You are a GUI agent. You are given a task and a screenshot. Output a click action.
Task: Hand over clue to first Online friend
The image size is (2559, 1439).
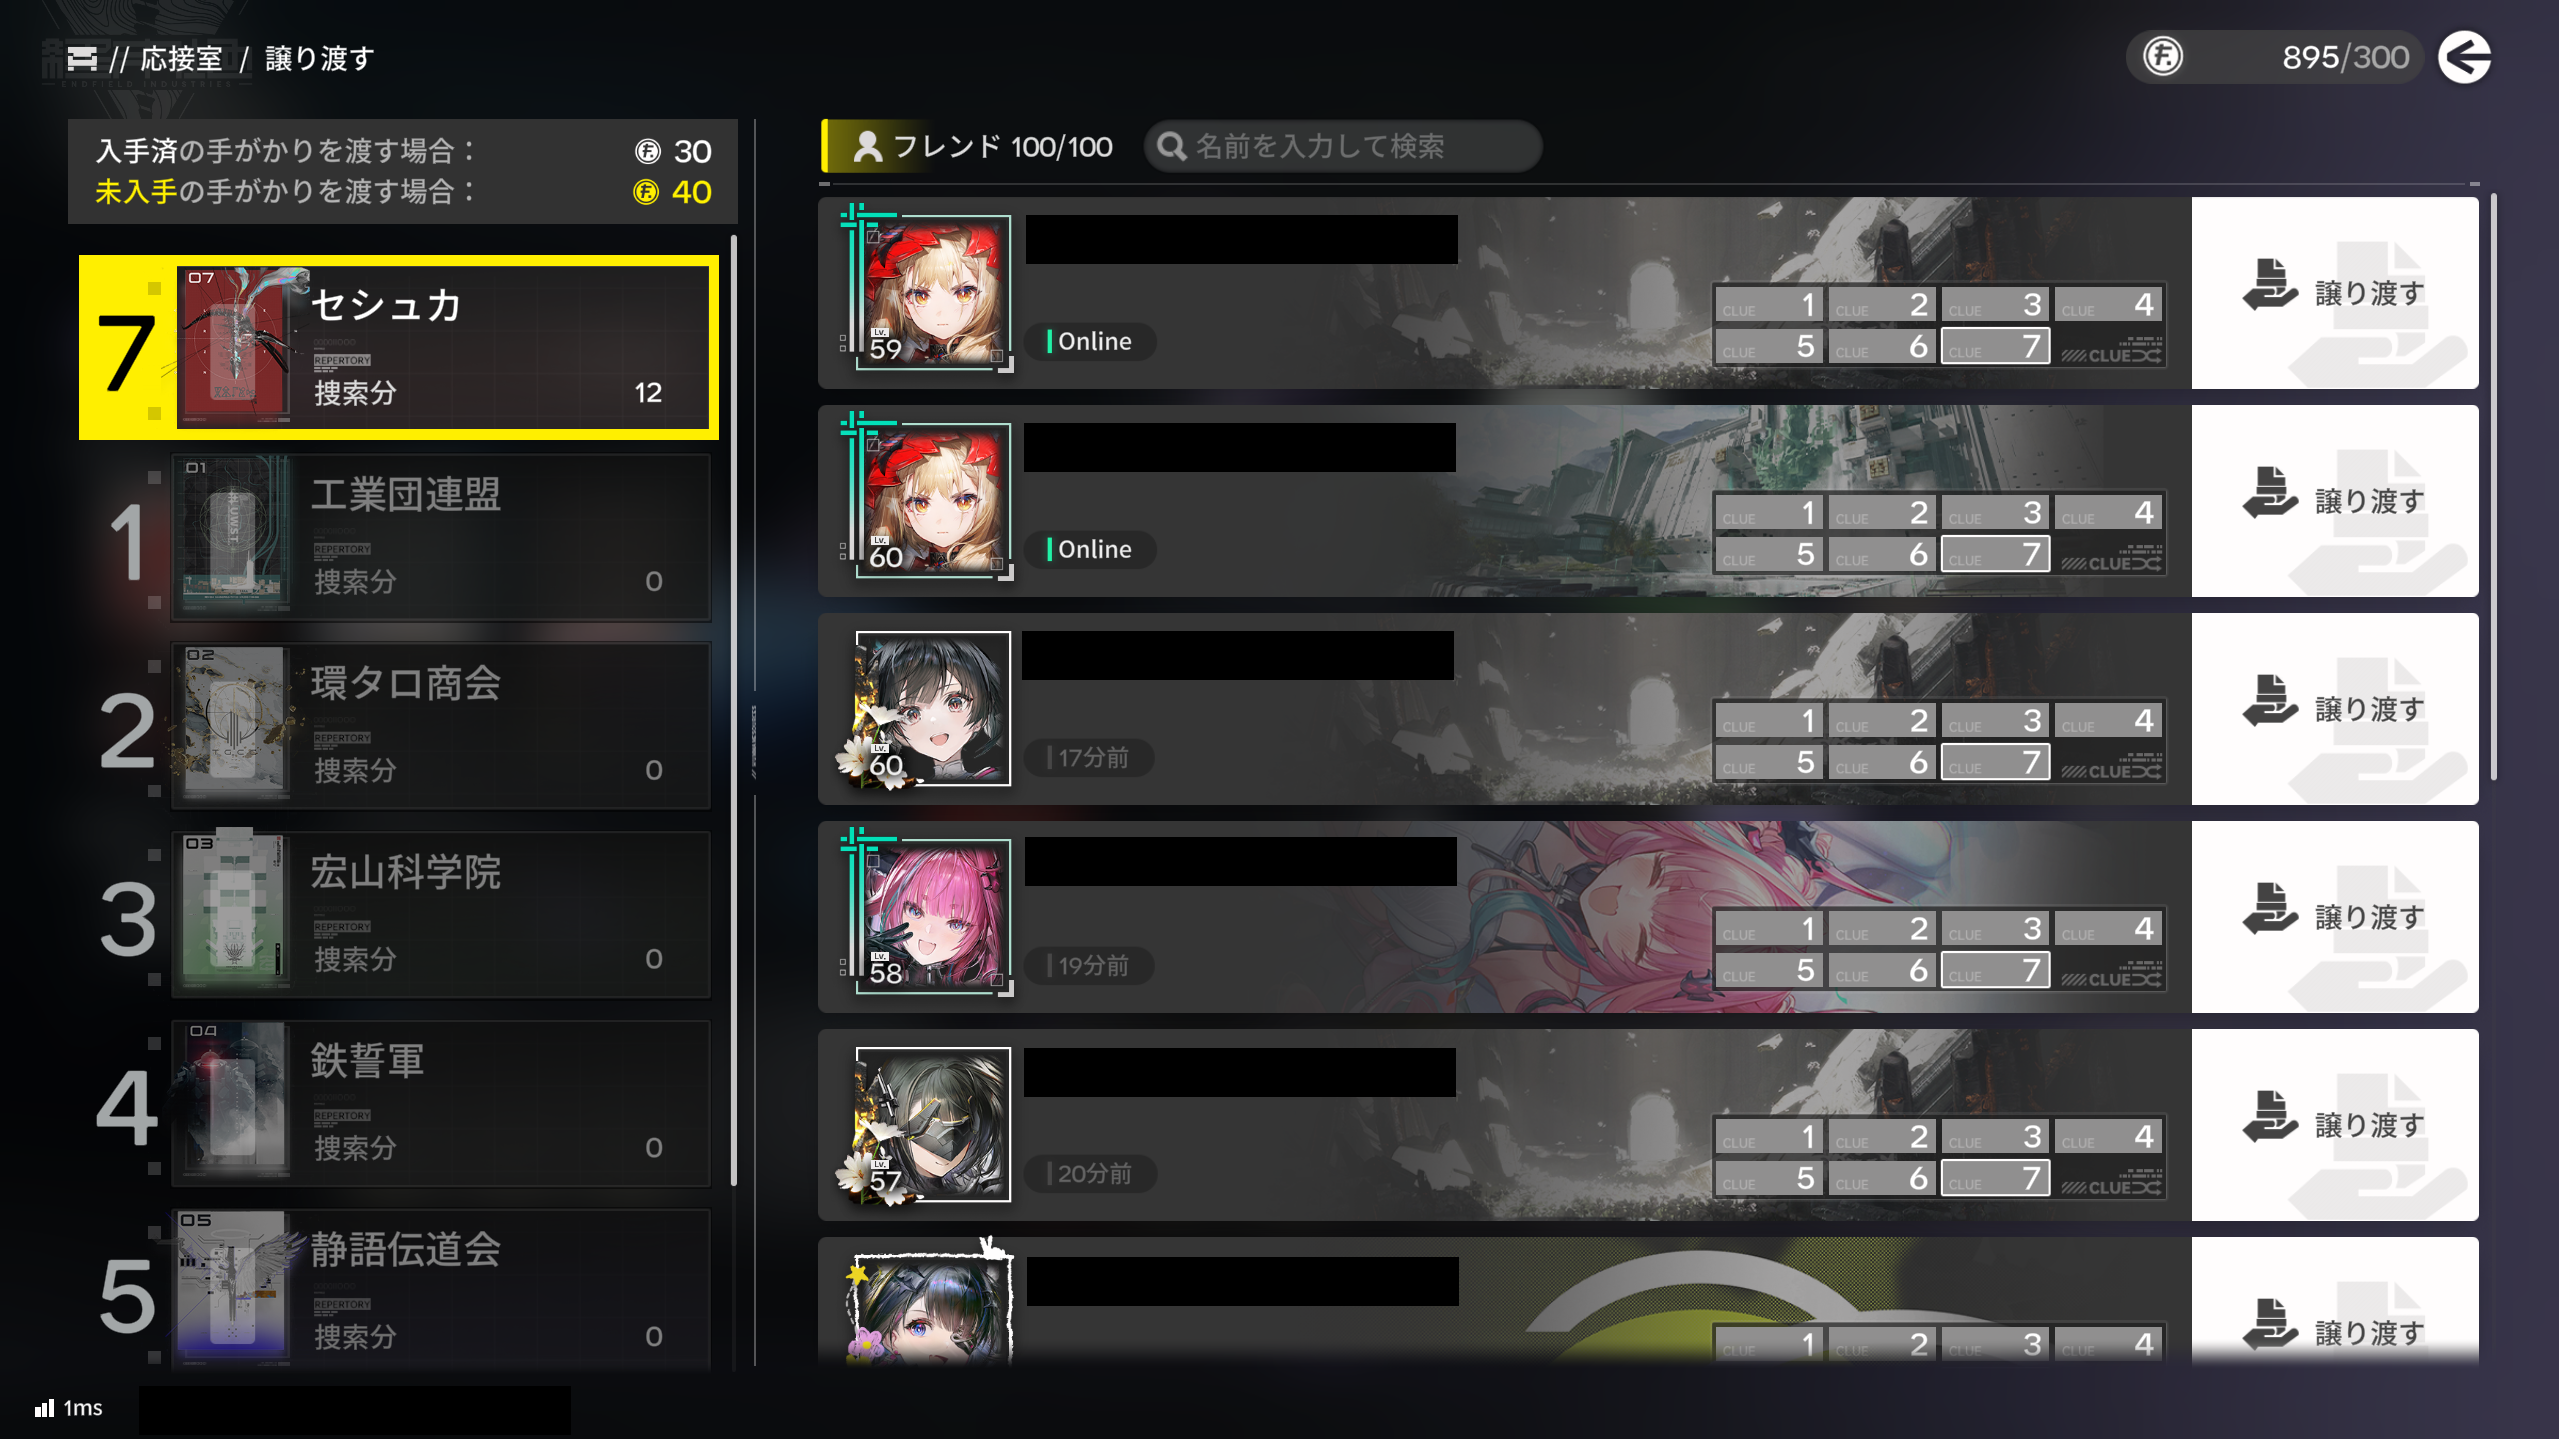point(2335,292)
